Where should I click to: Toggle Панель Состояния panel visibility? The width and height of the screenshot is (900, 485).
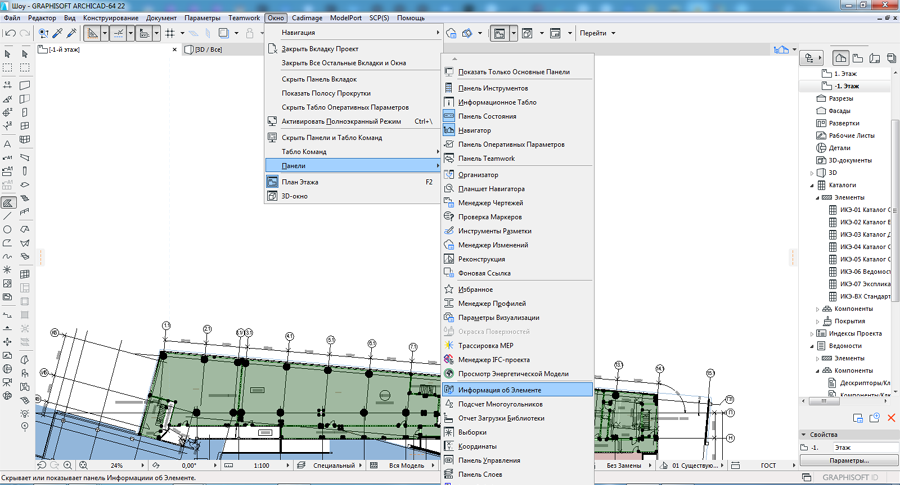[x=518, y=116]
